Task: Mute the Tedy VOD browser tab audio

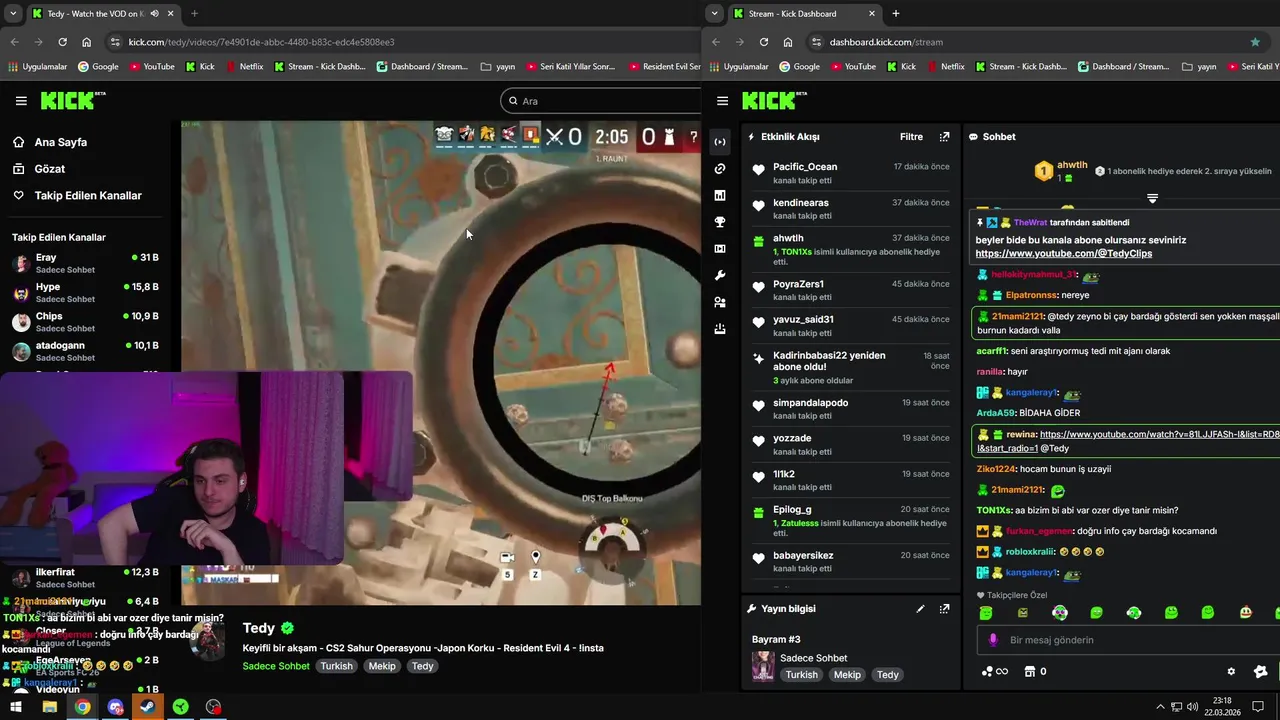Action: pyautogui.click(x=154, y=14)
